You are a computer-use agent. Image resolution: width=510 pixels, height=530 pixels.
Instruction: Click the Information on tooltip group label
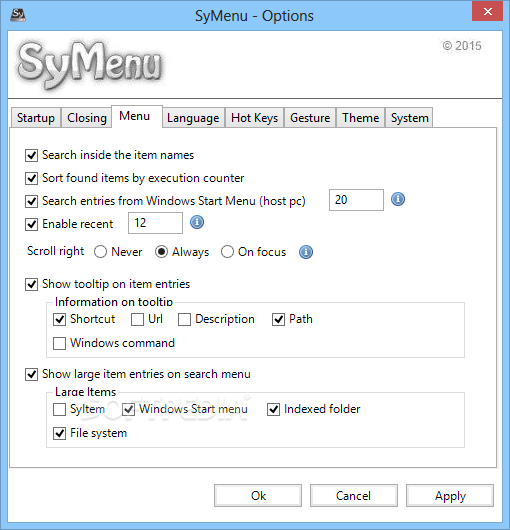tap(114, 302)
